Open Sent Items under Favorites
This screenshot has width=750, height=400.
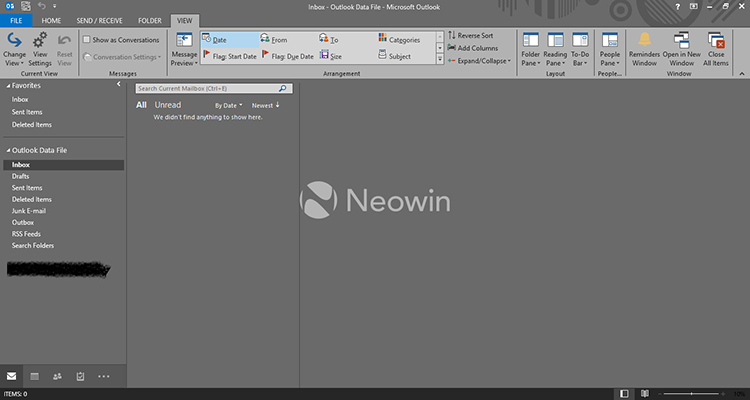27,112
